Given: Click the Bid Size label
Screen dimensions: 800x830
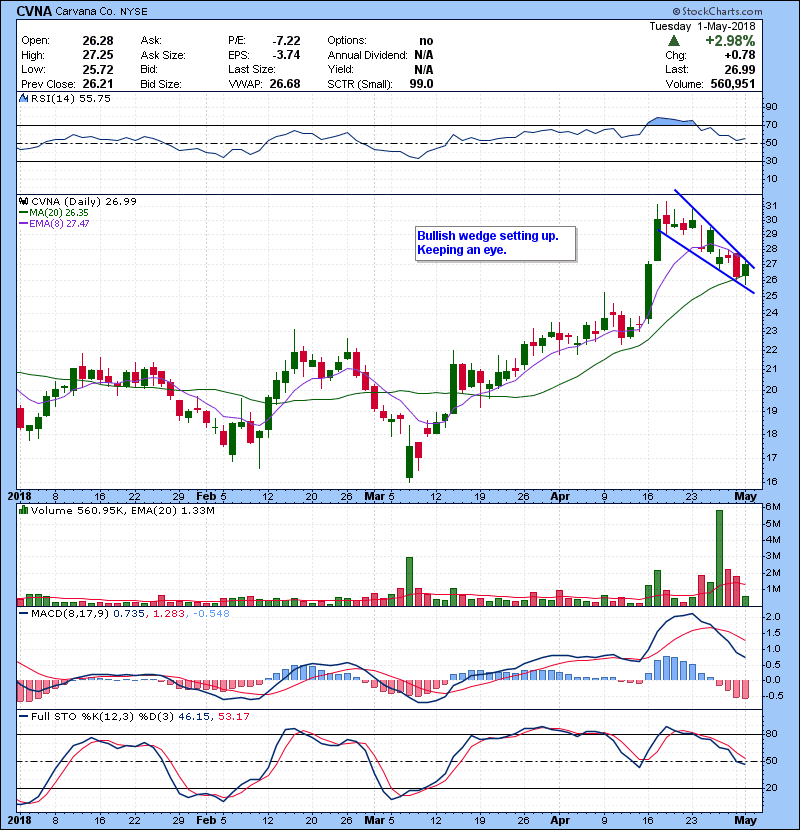Looking at the screenshot, I should 161,84.
